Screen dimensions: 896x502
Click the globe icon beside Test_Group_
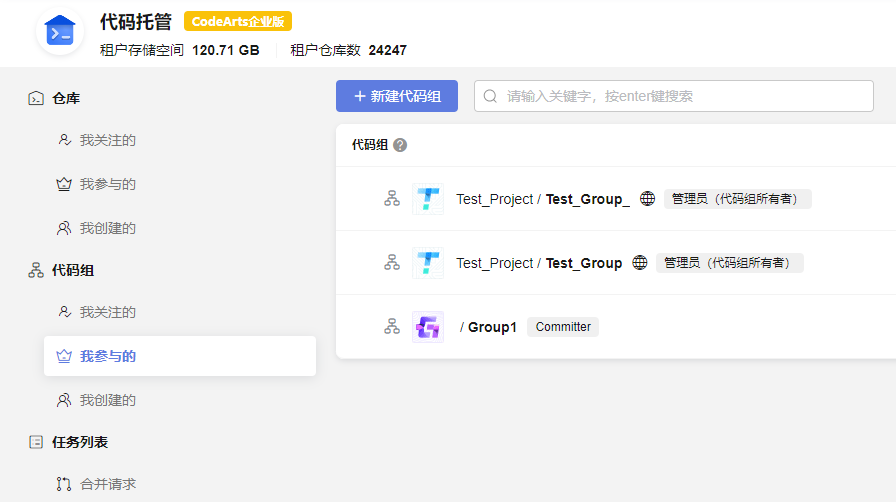point(647,198)
